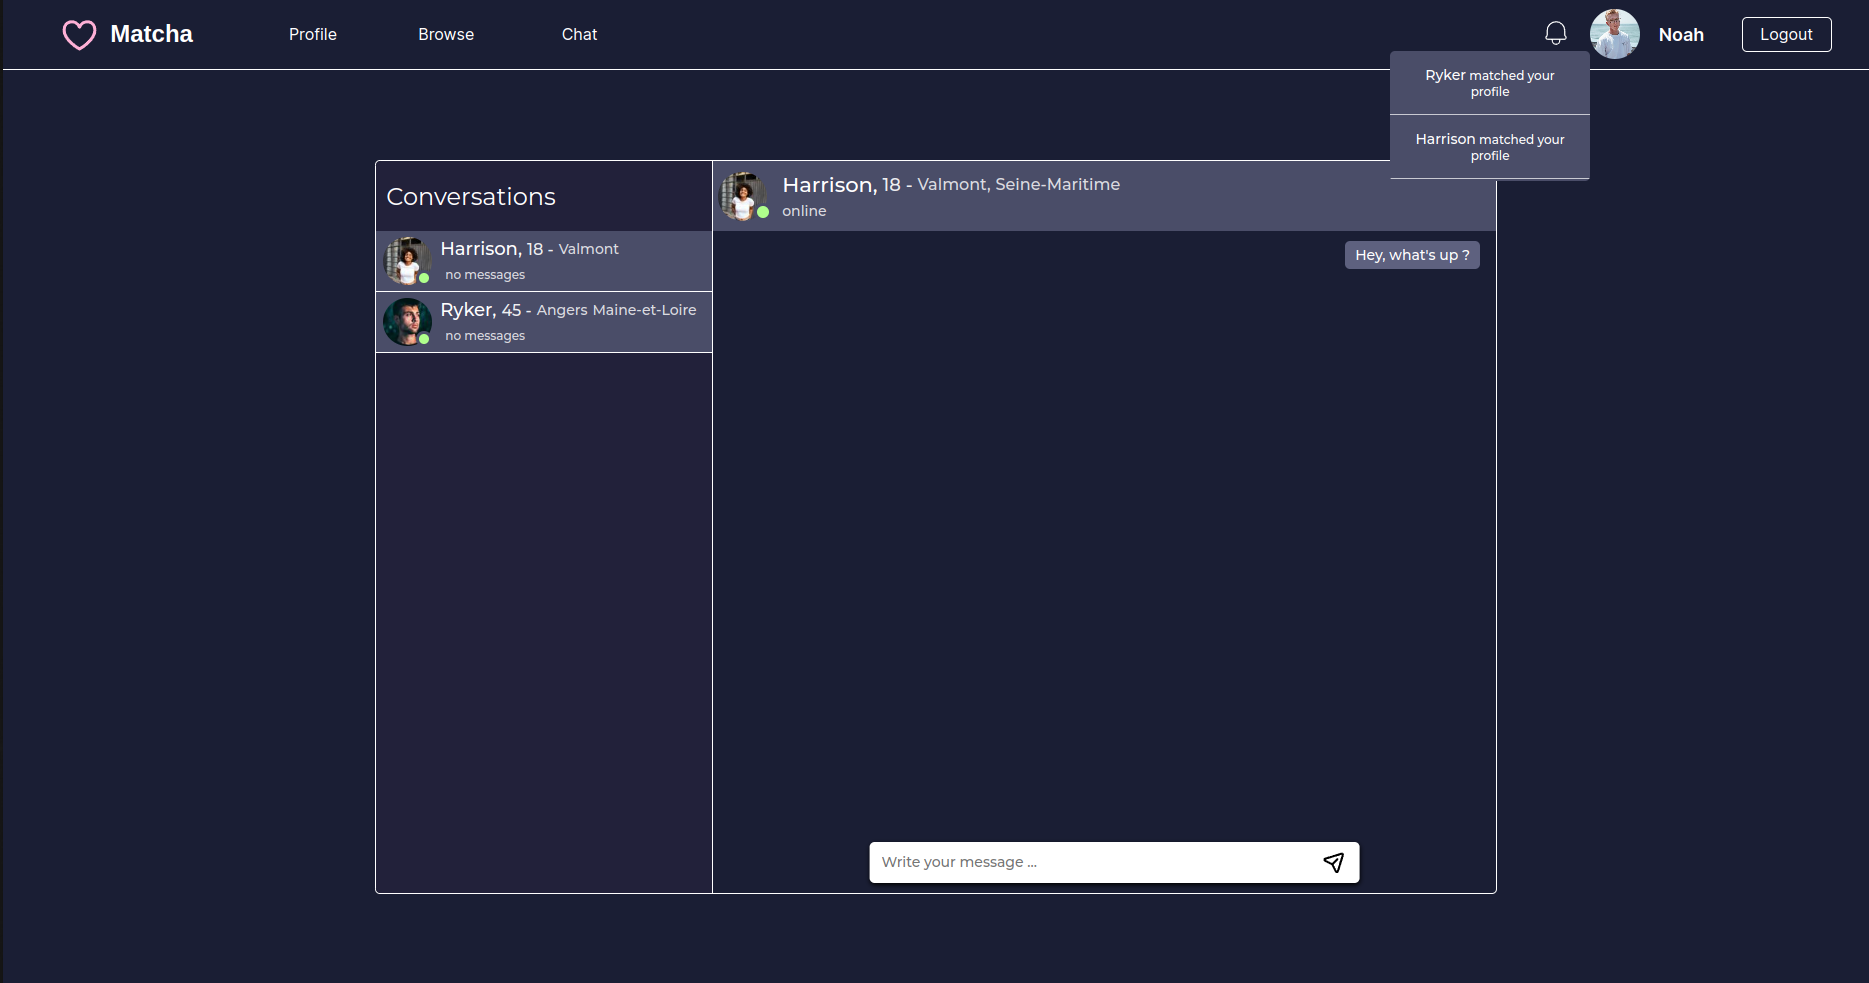Image resolution: width=1869 pixels, height=983 pixels.
Task: Click Harrison's avatar in conversations list
Action: coord(407,261)
